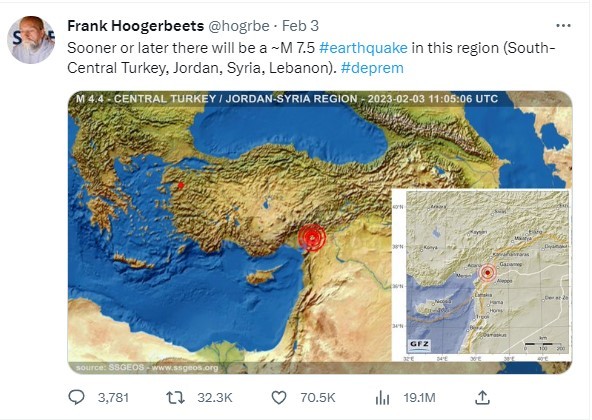The width and height of the screenshot is (592, 420).
Task: Click the Frank Hoogerbeets display name
Action: (x=136, y=26)
